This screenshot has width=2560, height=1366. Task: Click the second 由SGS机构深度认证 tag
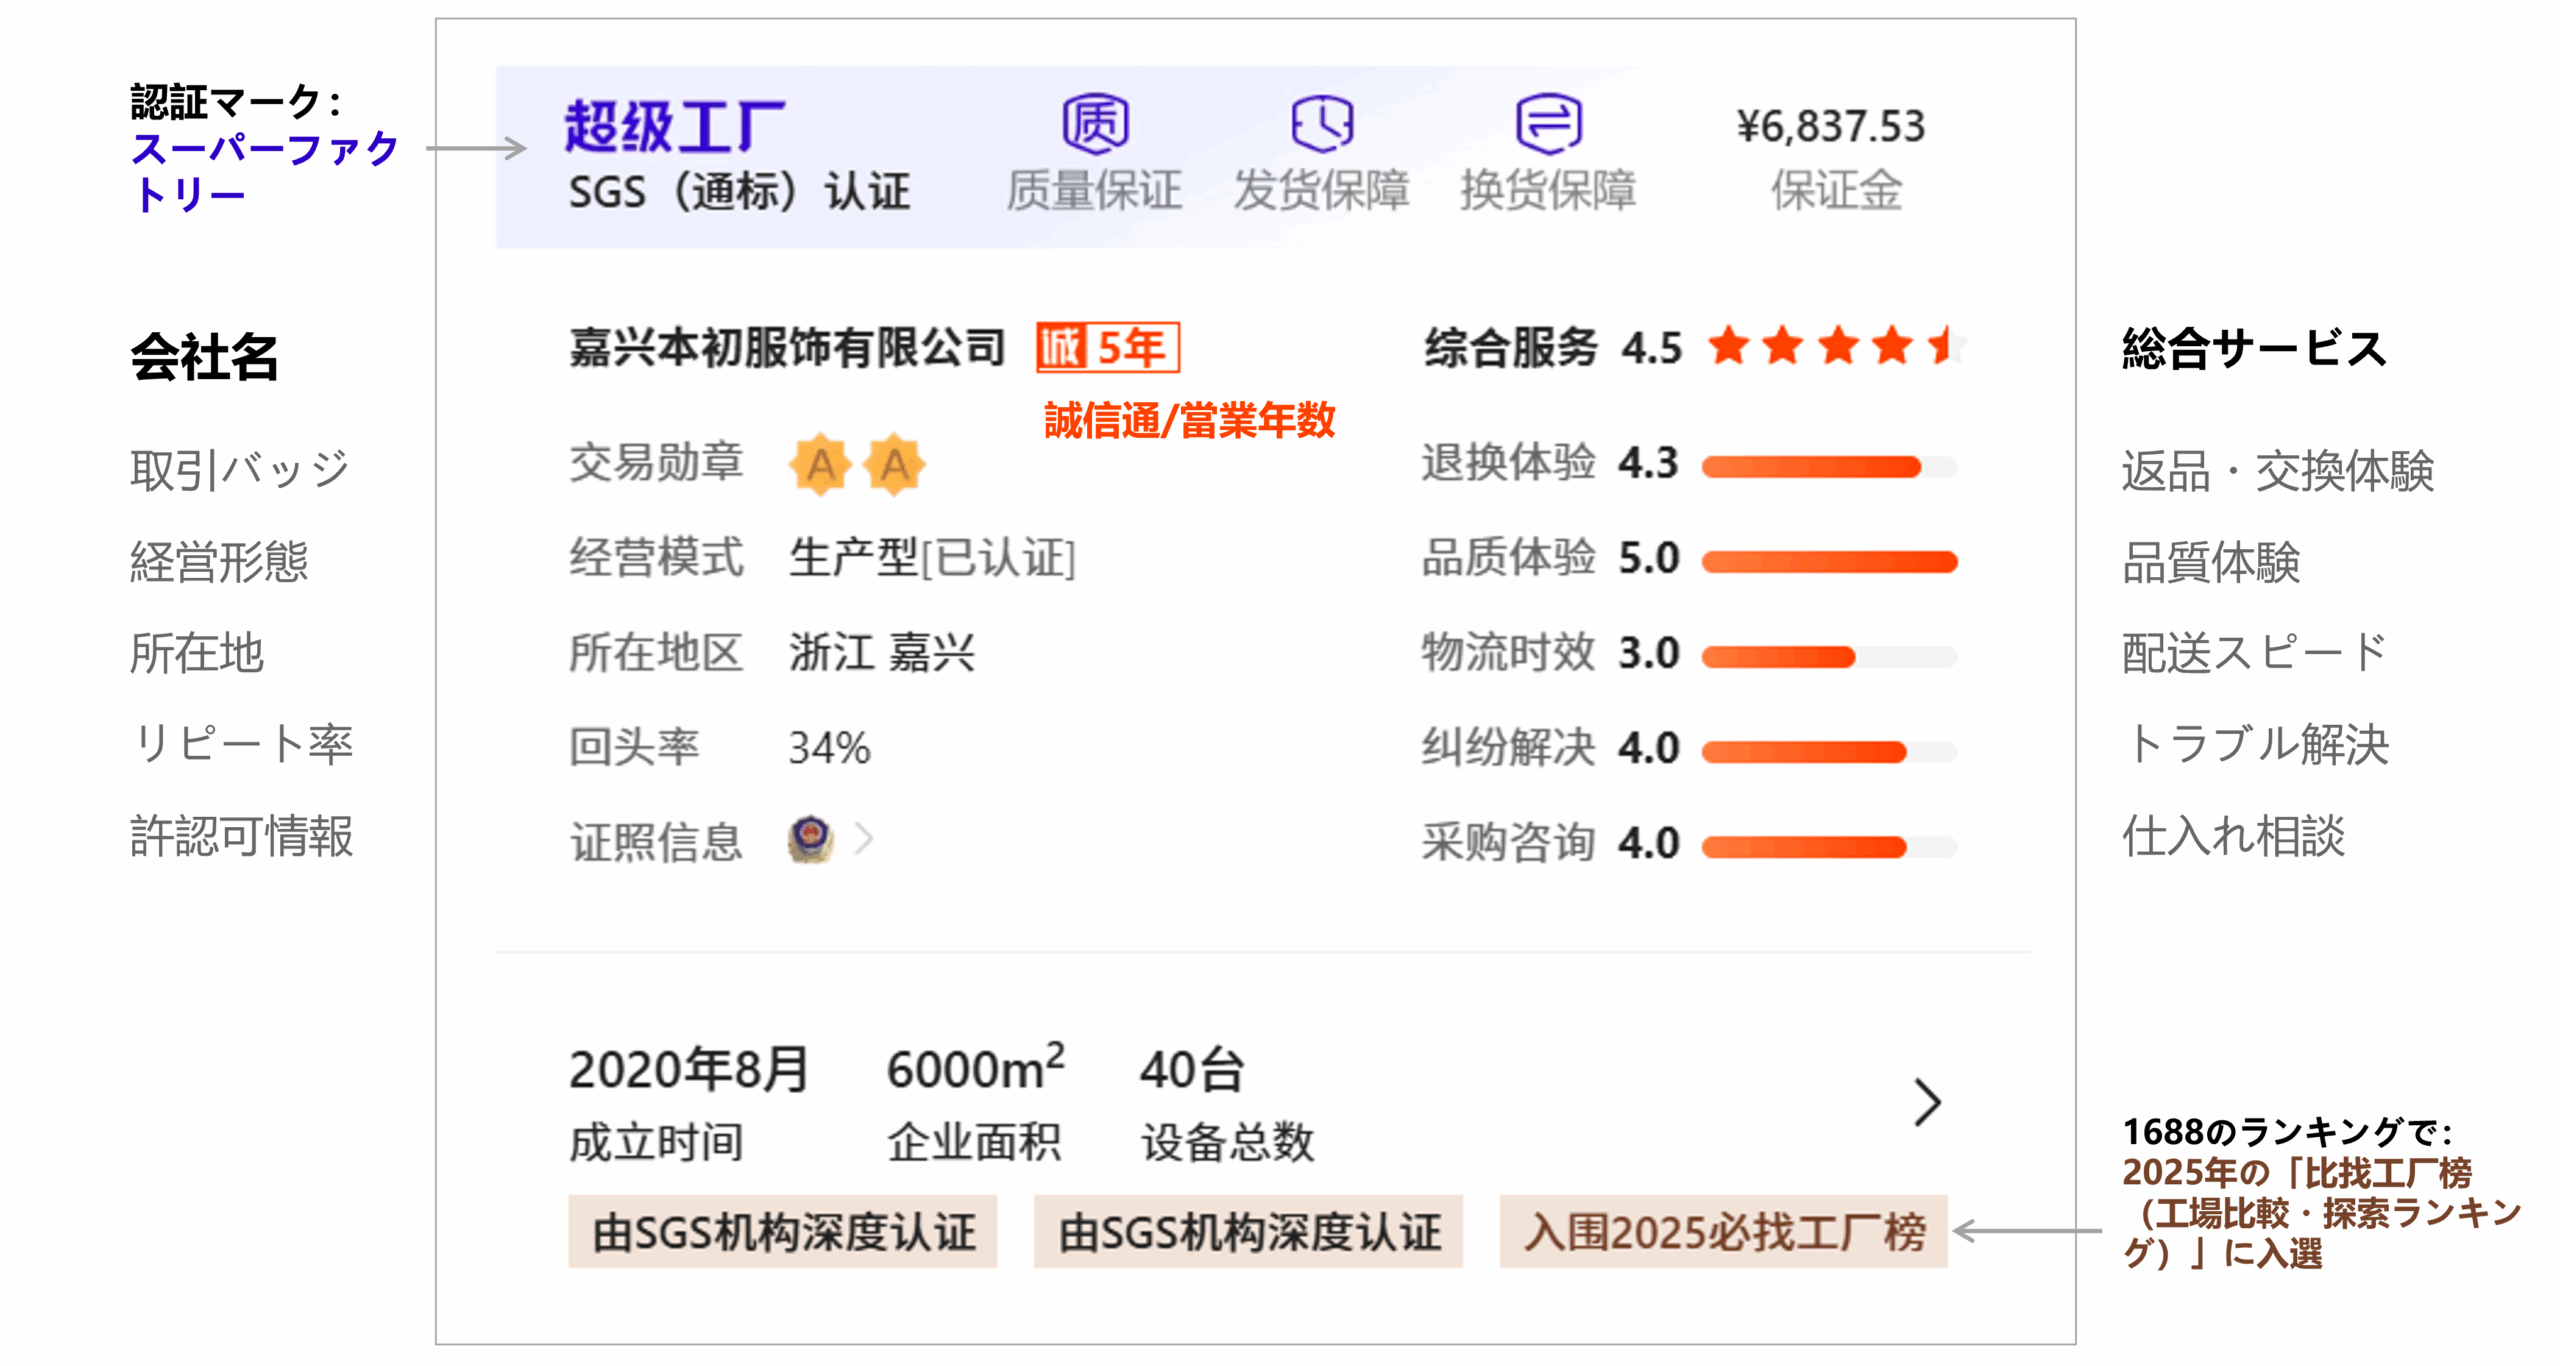[1248, 1232]
